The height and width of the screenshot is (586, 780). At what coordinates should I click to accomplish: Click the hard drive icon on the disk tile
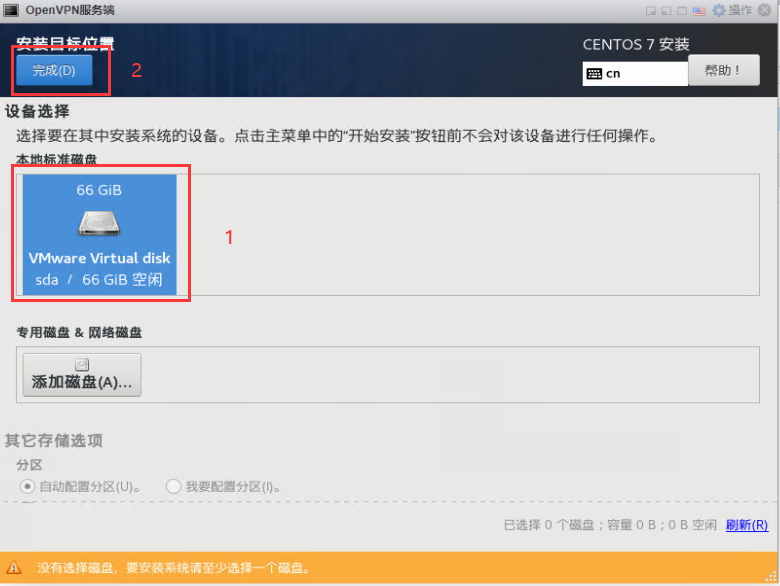[x=99, y=223]
